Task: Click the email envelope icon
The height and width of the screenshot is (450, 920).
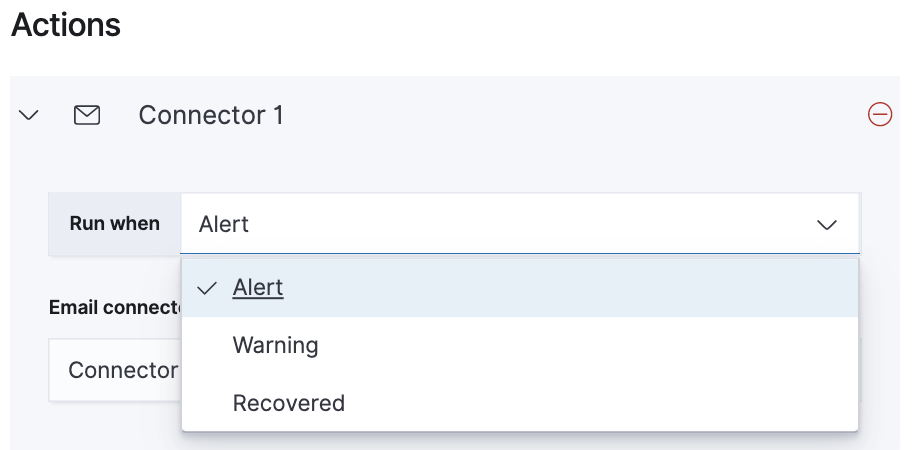Action: (x=87, y=116)
